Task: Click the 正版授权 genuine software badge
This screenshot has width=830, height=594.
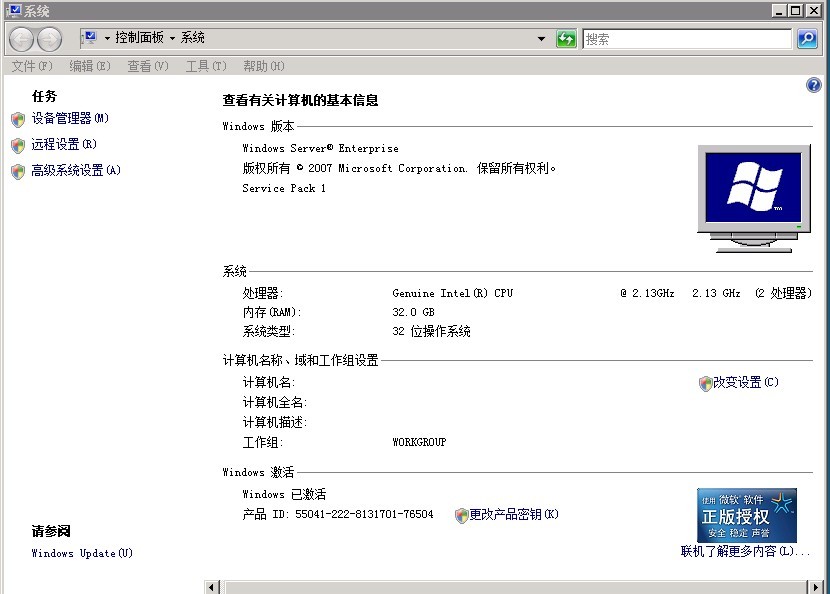Action: (746, 515)
